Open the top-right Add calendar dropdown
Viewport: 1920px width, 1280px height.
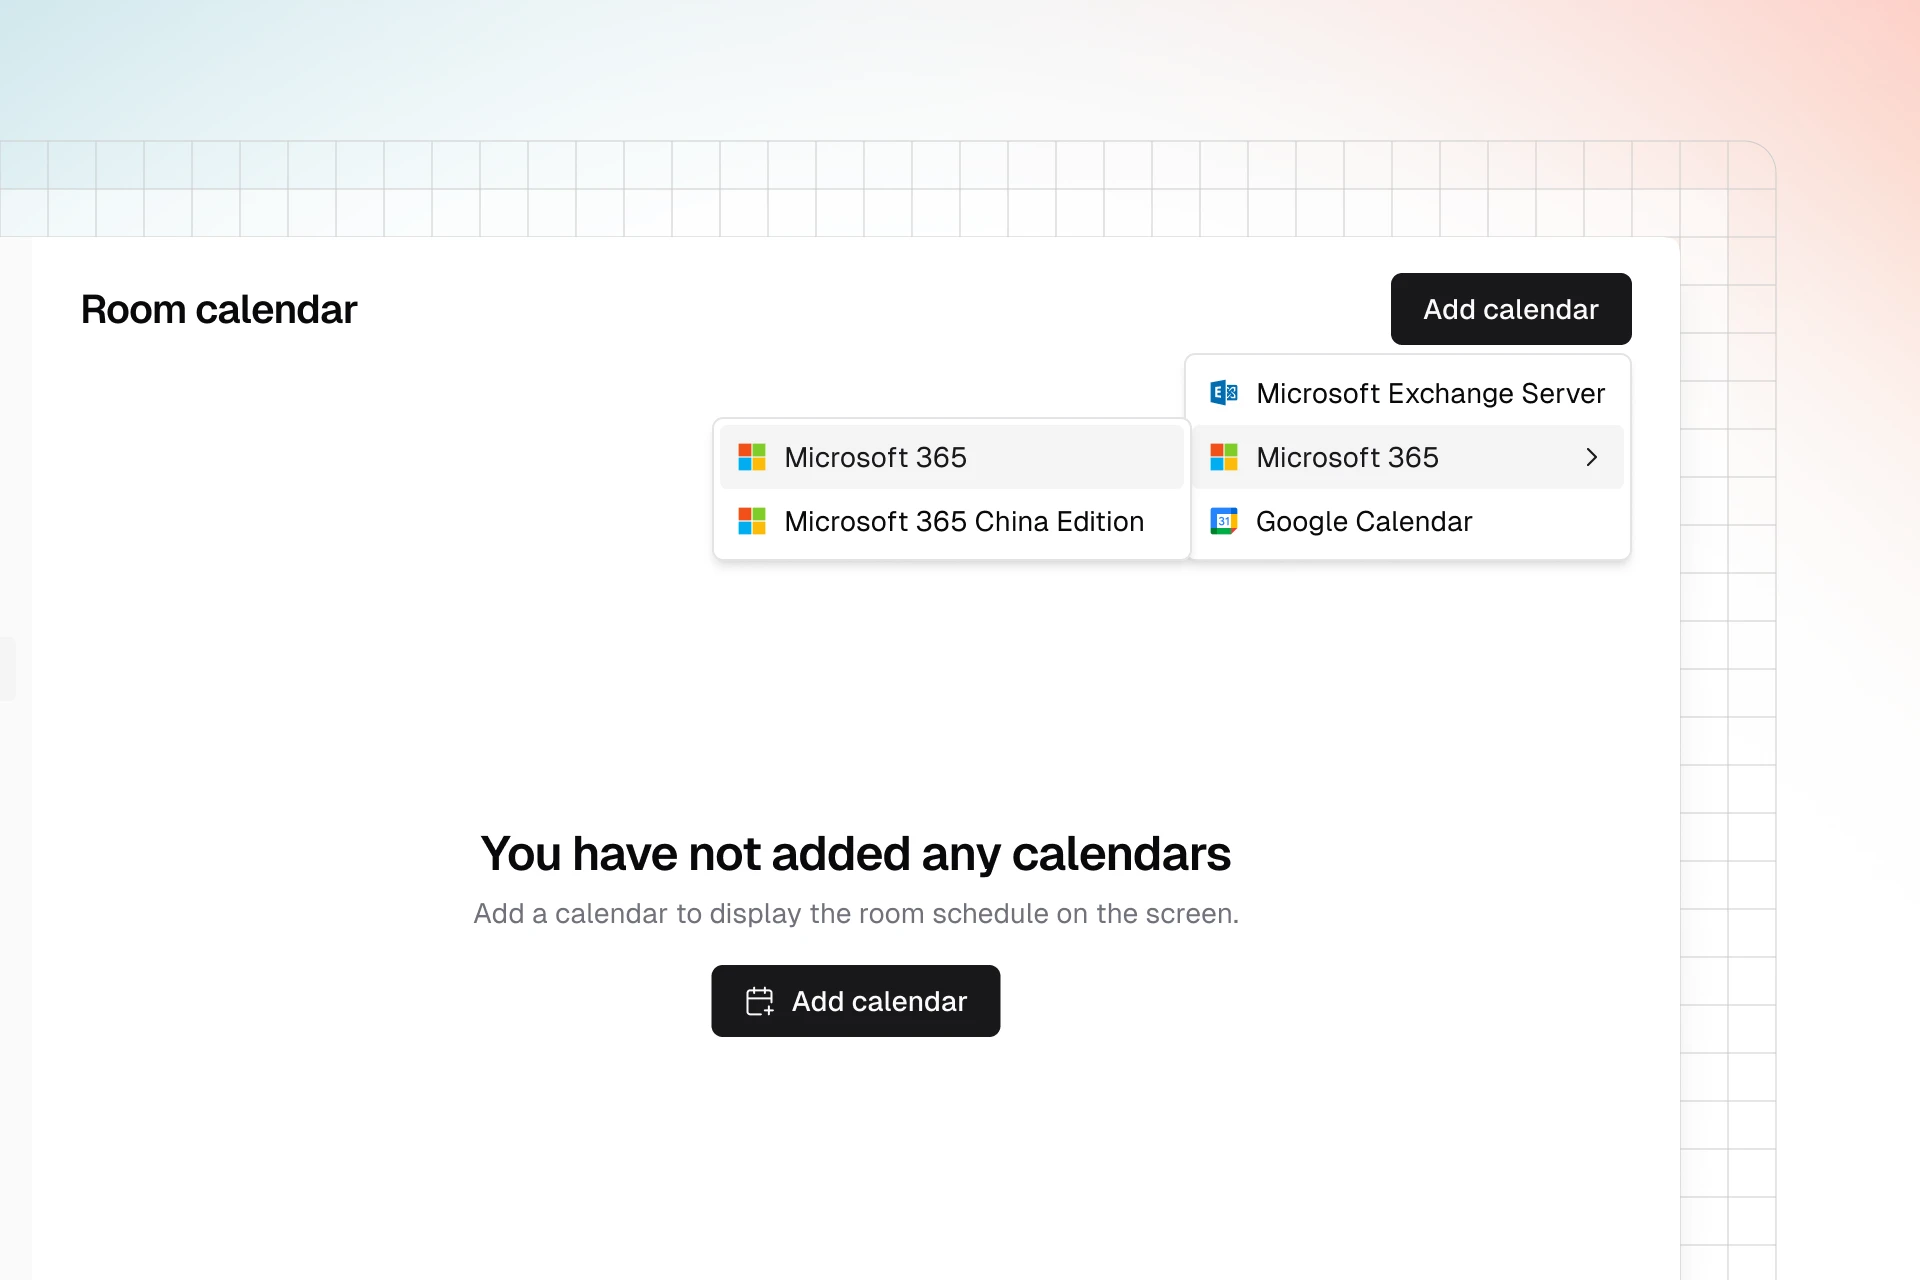click(x=1510, y=309)
